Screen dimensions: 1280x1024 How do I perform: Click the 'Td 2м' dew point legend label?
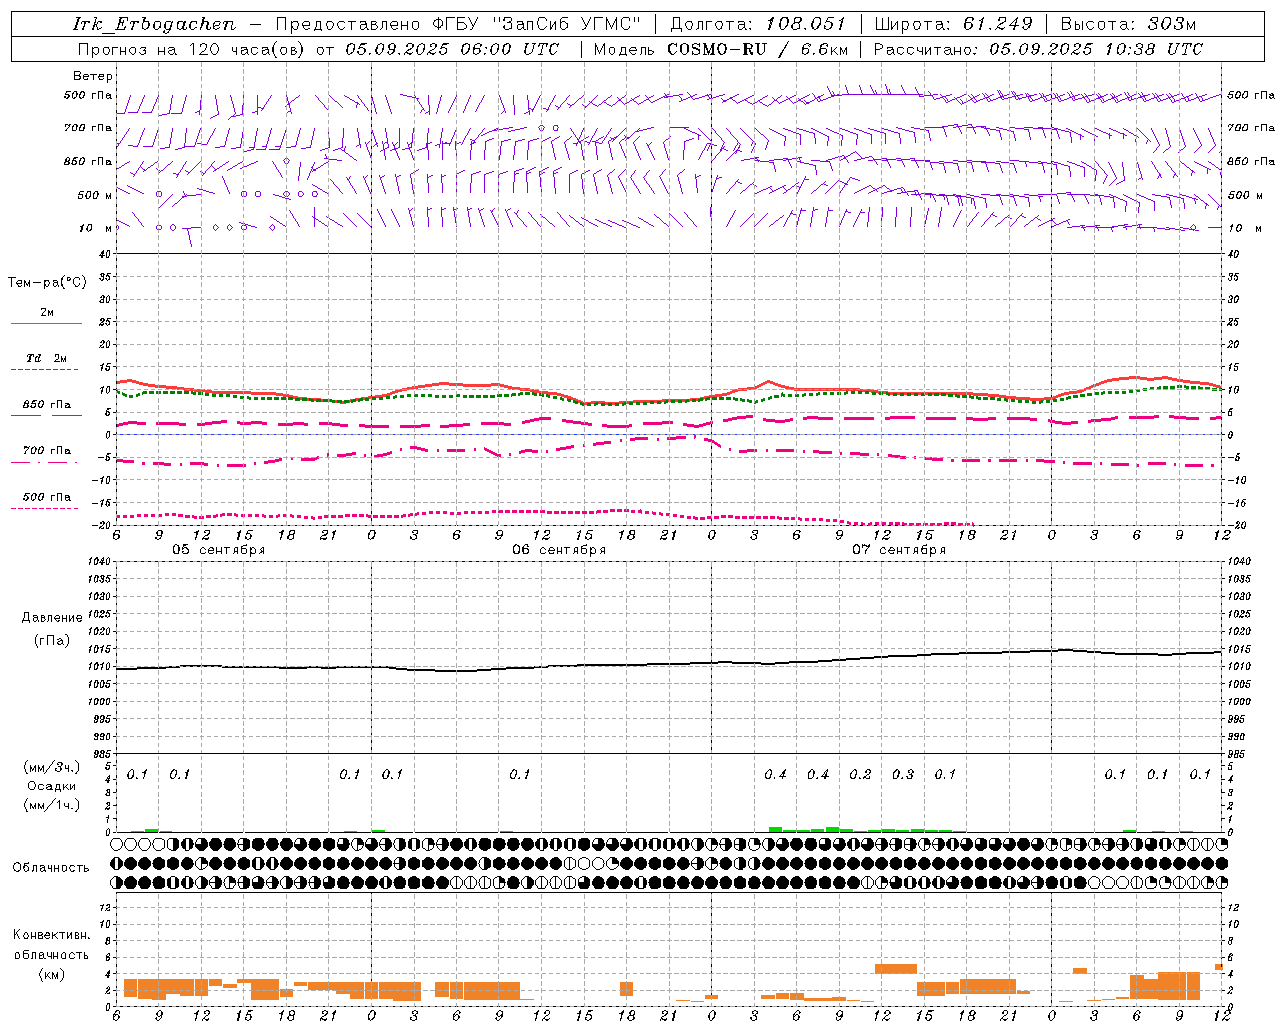pyautogui.click(x=47, y=358)
